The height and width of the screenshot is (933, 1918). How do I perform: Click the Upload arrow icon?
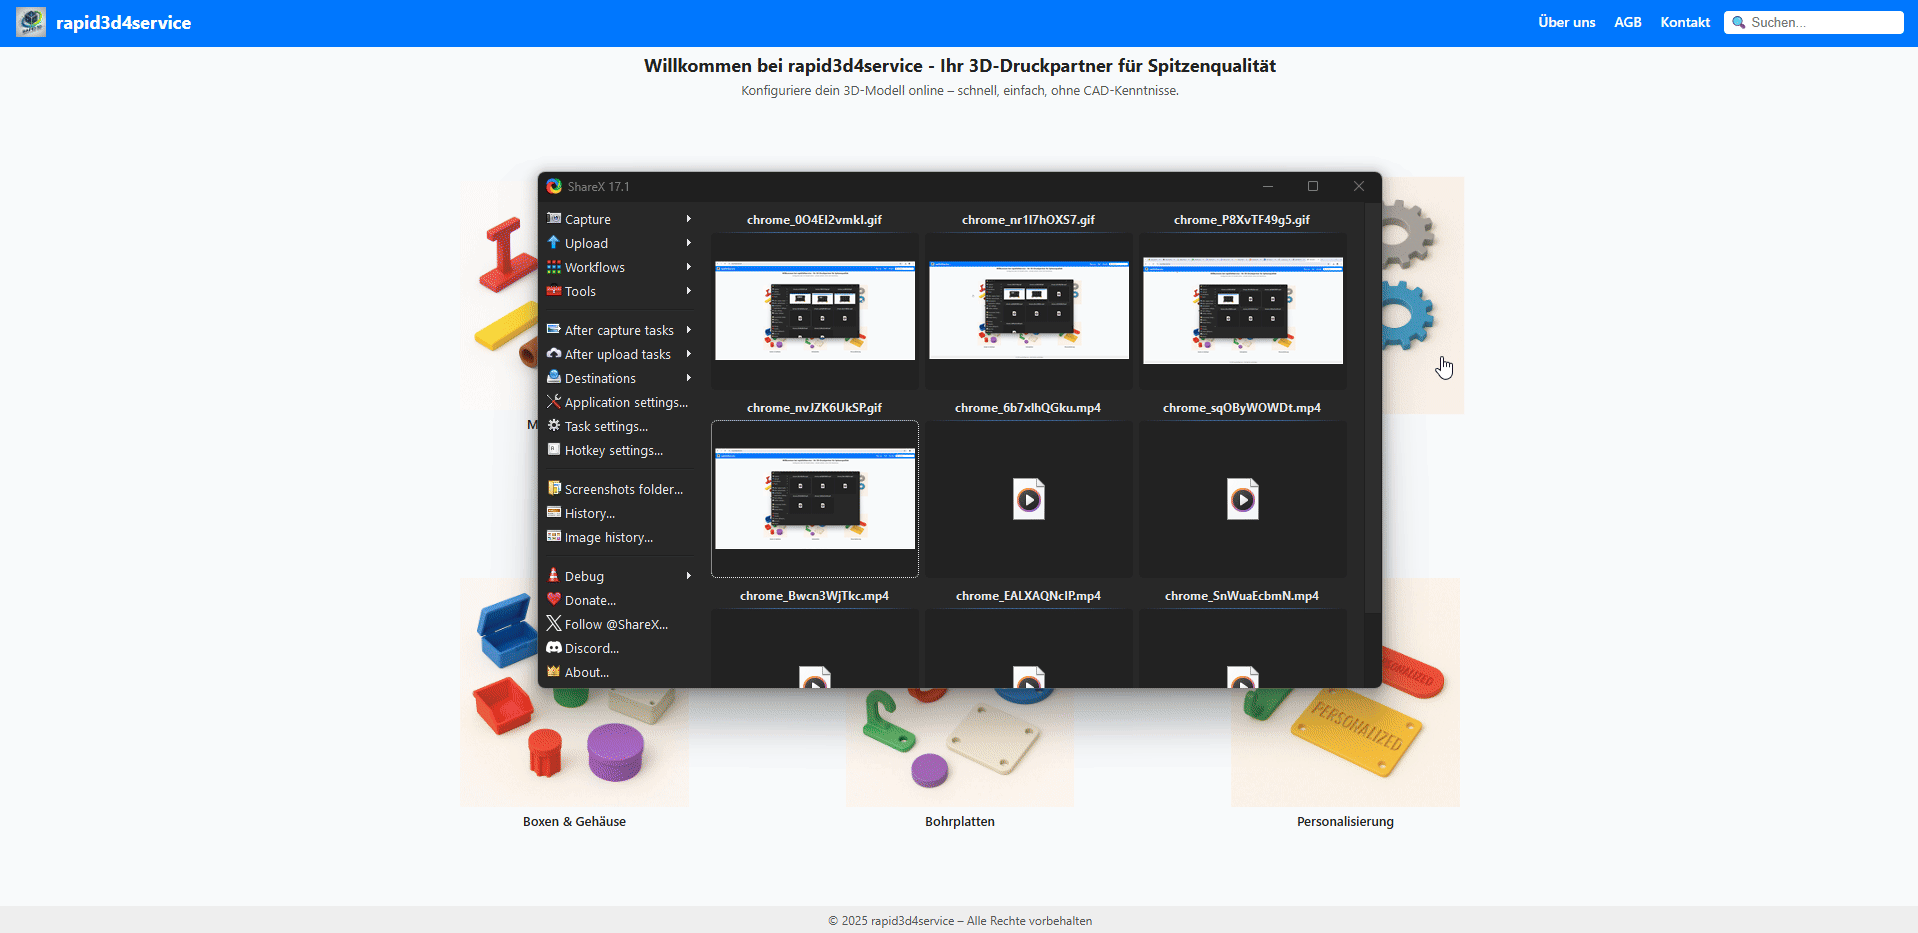pyautogui.click(x=554, y=242)
